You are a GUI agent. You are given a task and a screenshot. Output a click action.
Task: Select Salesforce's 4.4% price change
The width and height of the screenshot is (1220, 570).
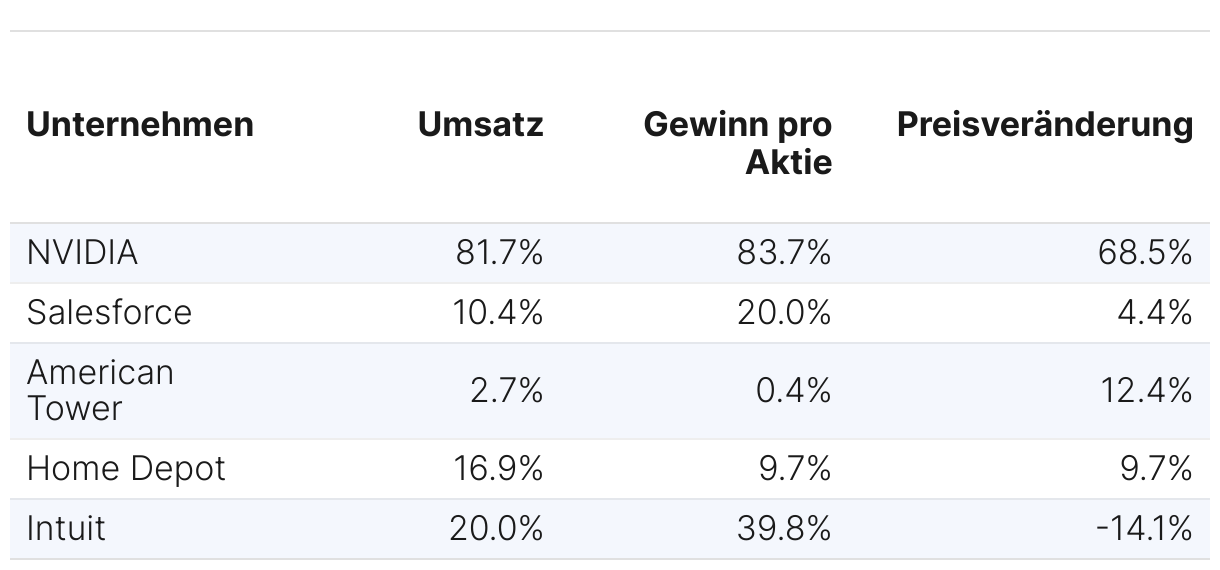(x=1154, y=313)
